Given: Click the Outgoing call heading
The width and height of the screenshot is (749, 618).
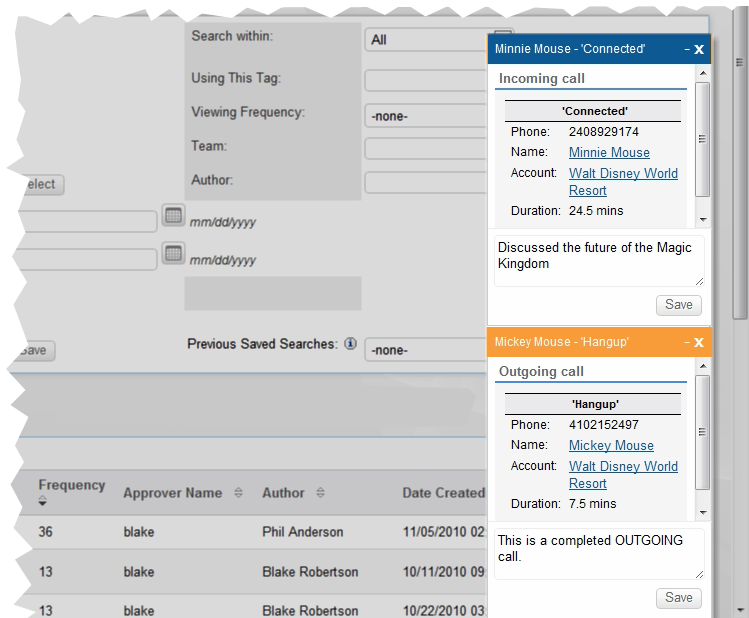Looking at the screenshot, I should click(x=541, y=371).
